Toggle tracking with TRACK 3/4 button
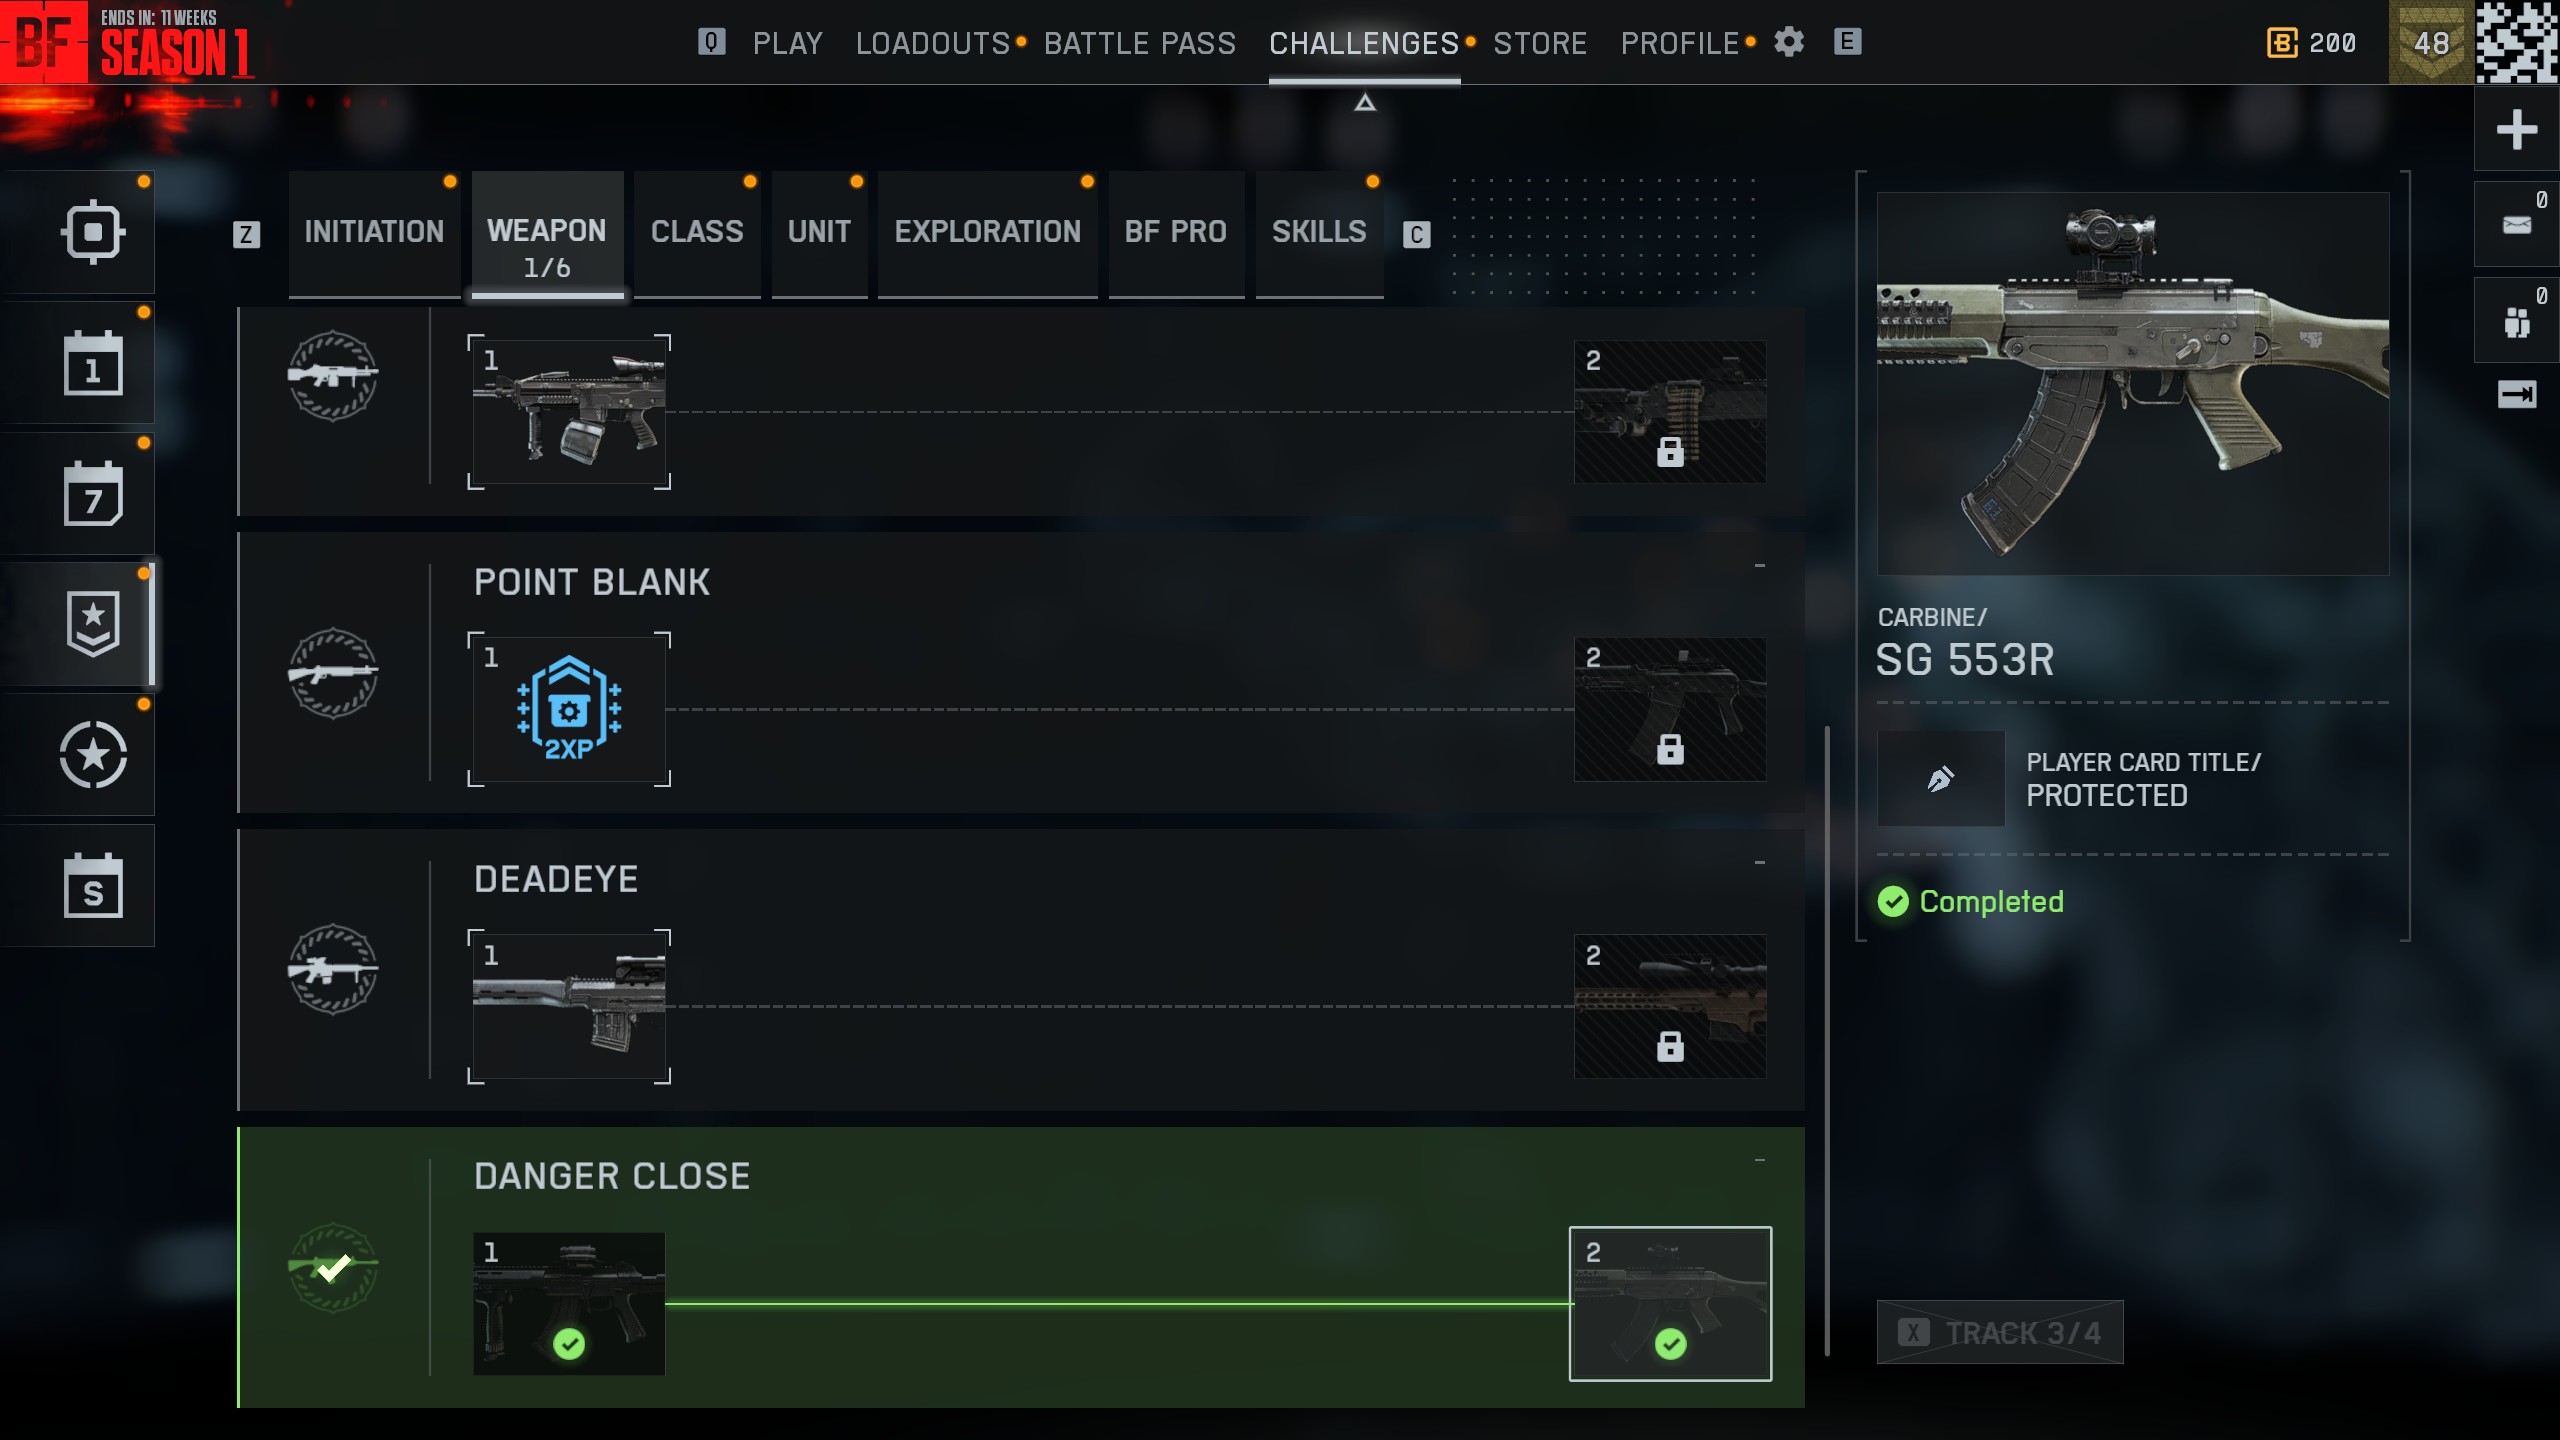This screenshot has height=1440, width=2560. [2000, 1332]
